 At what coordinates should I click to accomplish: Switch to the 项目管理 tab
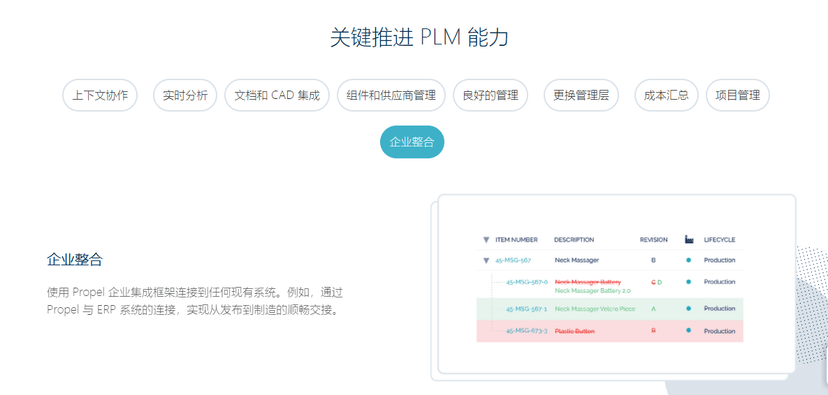[738, 96]
